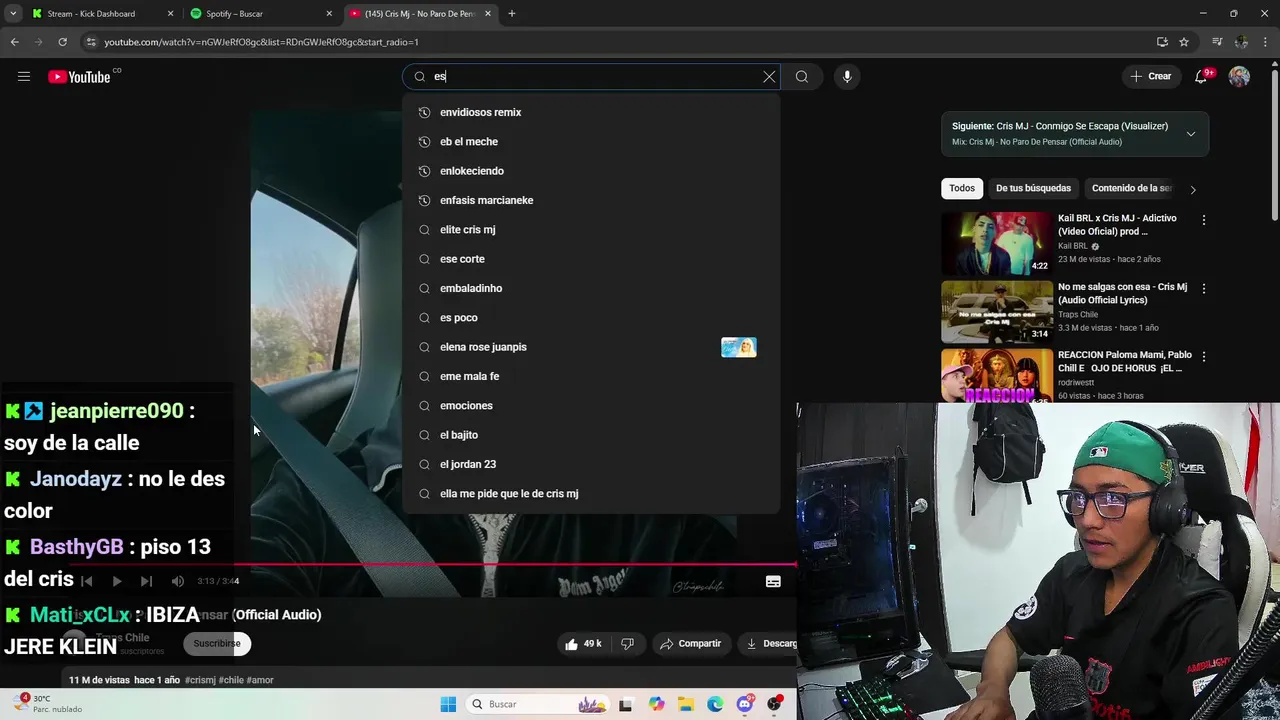Screen dimensions: 1280x720
Task: Open the install app icon in address bar
Action: tap(1162, 42)
